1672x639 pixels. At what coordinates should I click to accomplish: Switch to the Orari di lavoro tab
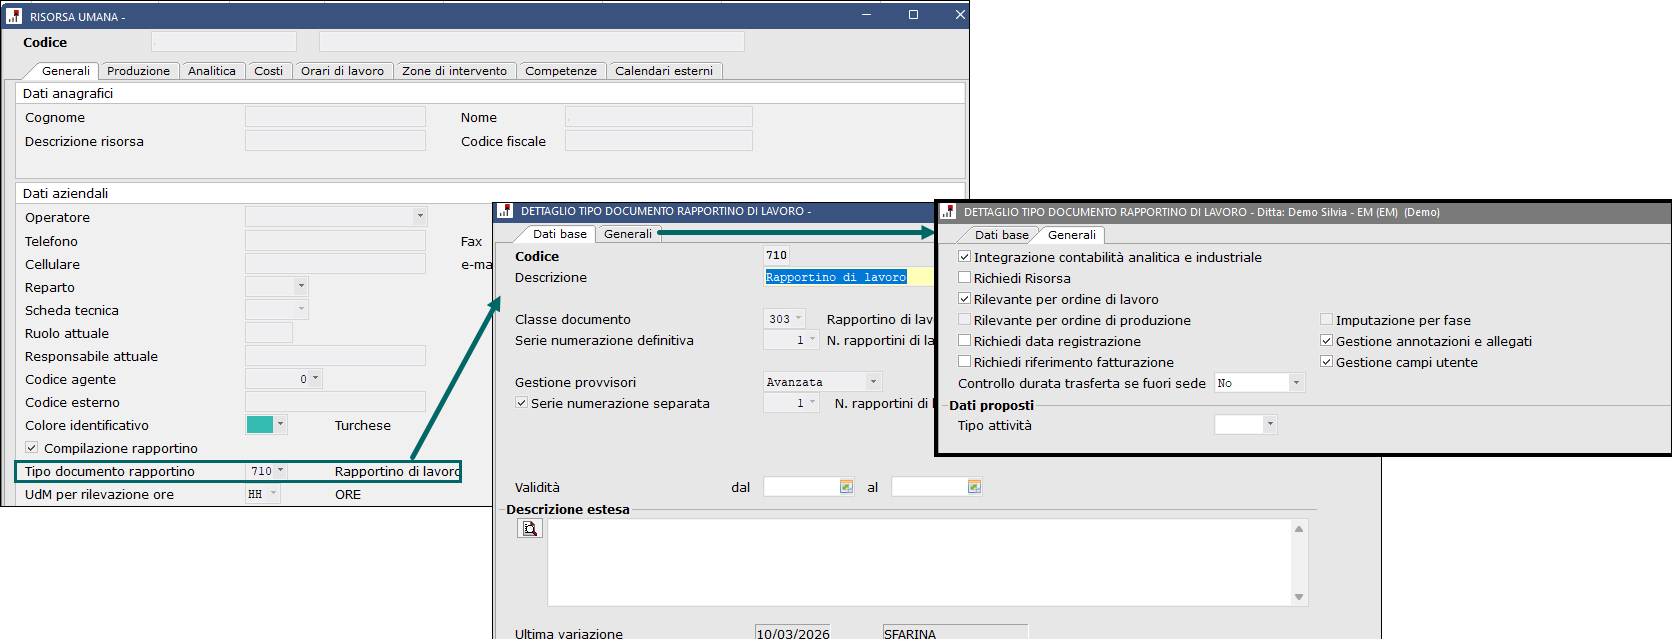point(342,71)
